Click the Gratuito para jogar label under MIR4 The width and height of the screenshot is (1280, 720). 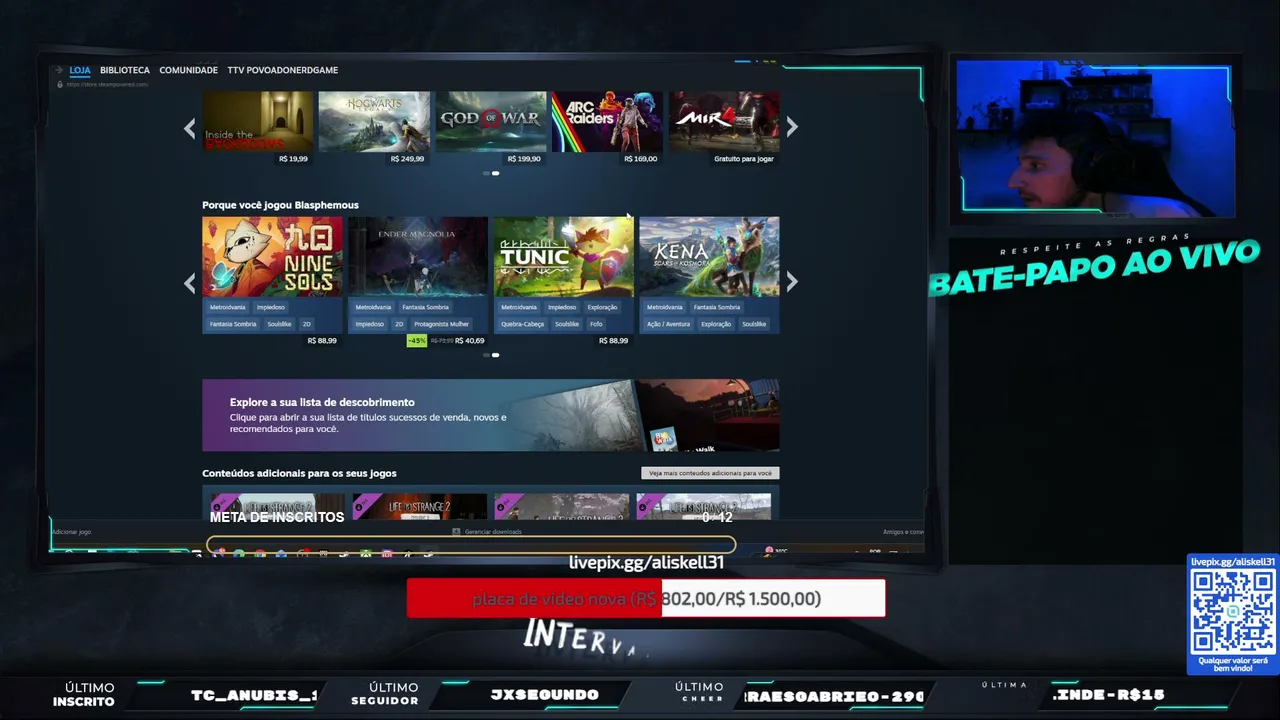744,159
